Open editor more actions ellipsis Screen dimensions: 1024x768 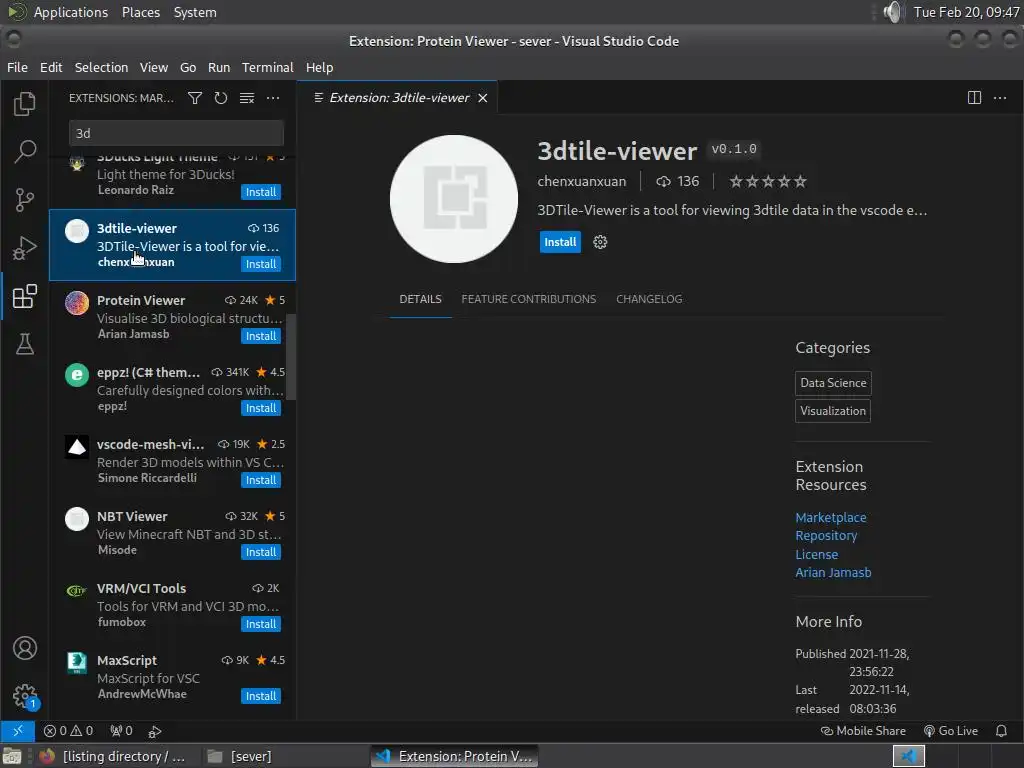point(1000,98)
